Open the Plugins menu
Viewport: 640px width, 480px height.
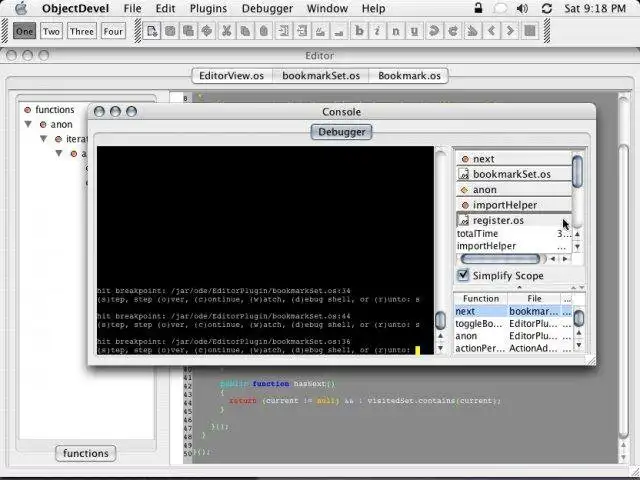[208, 8]
